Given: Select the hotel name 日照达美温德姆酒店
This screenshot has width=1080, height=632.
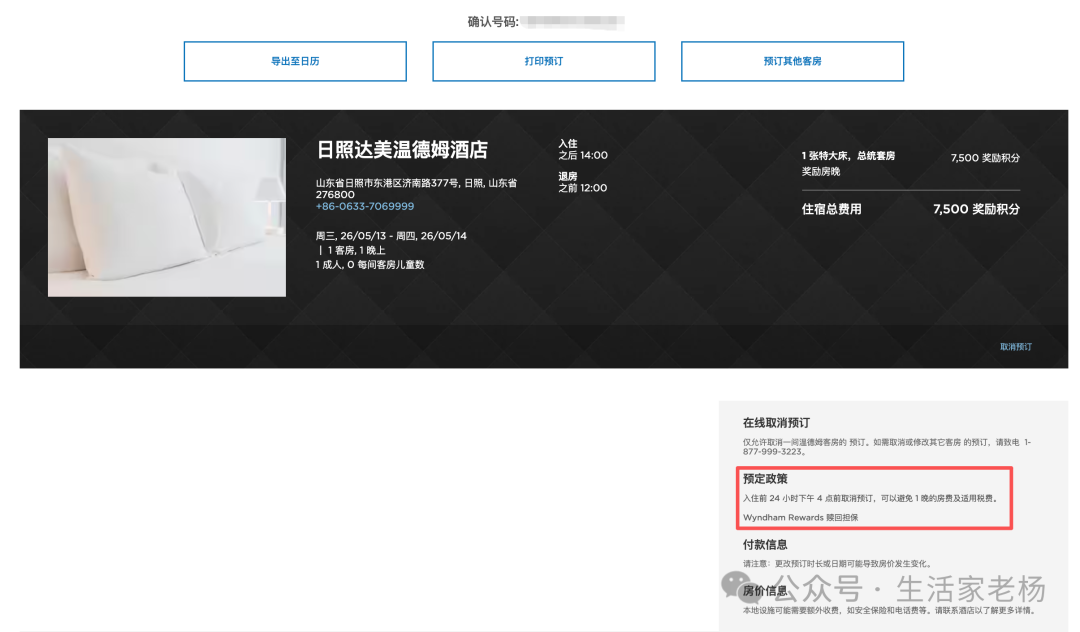Looking at the screenshot, I should coord(402,150).
